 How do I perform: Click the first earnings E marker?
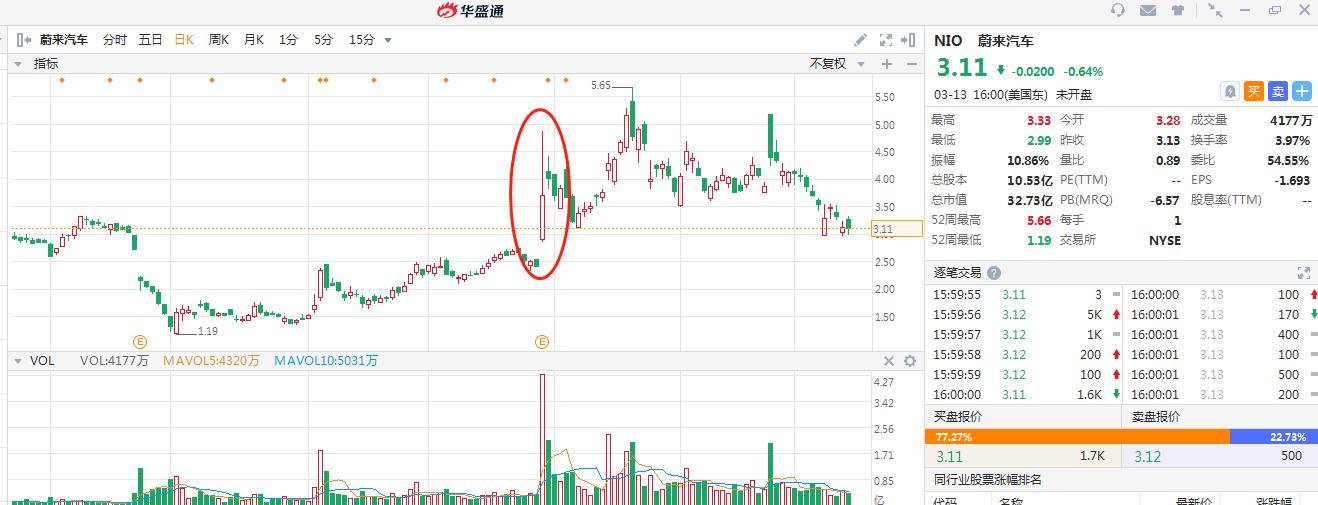[x=140, y=341]
